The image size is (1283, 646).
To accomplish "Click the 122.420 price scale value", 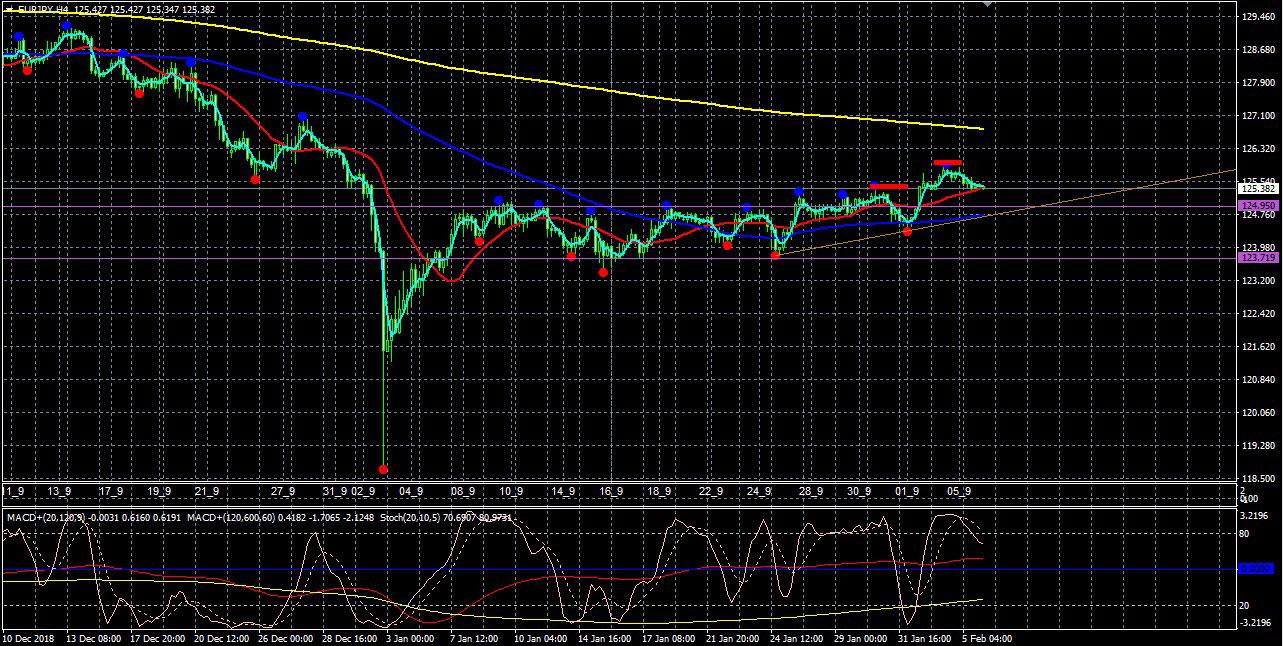I will (1259, 314).
